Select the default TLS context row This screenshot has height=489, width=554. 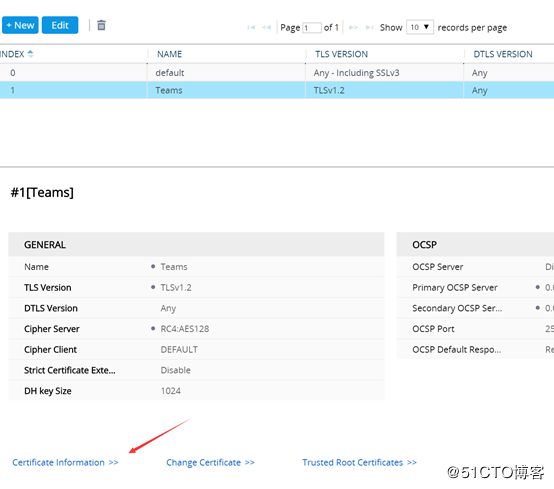tap(277, 73)
